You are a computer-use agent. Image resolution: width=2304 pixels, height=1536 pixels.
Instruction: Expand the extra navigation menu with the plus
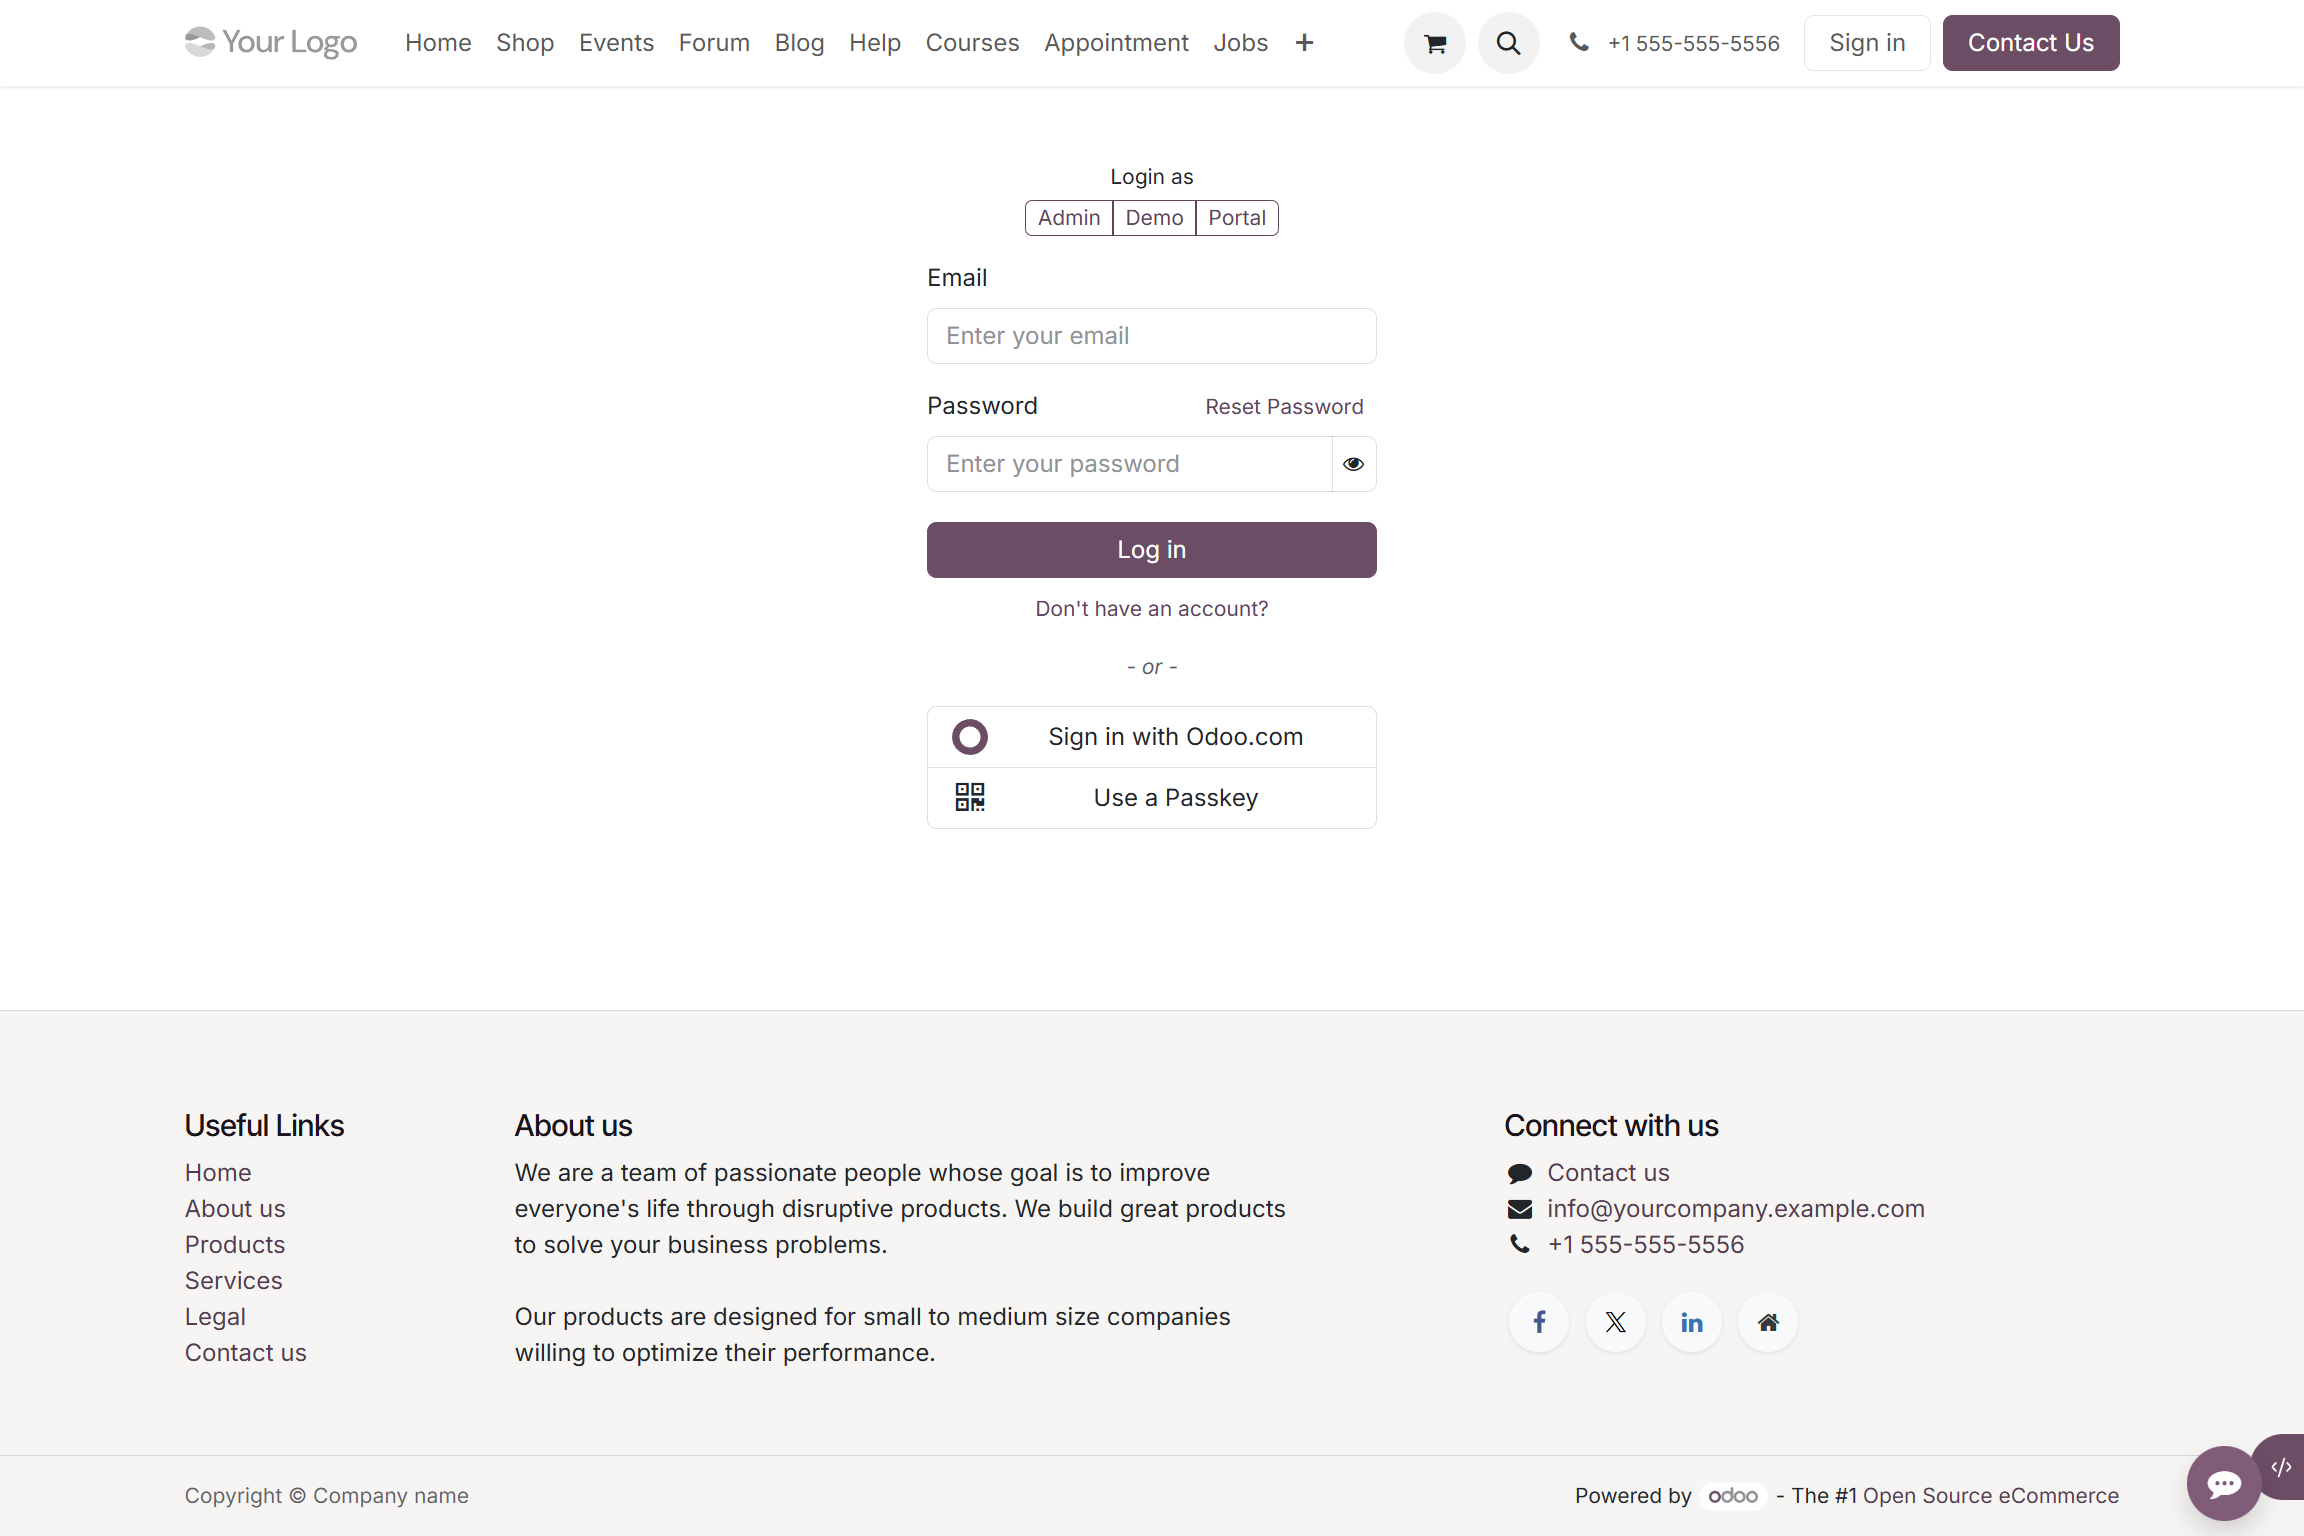[x=1305, y=42]
